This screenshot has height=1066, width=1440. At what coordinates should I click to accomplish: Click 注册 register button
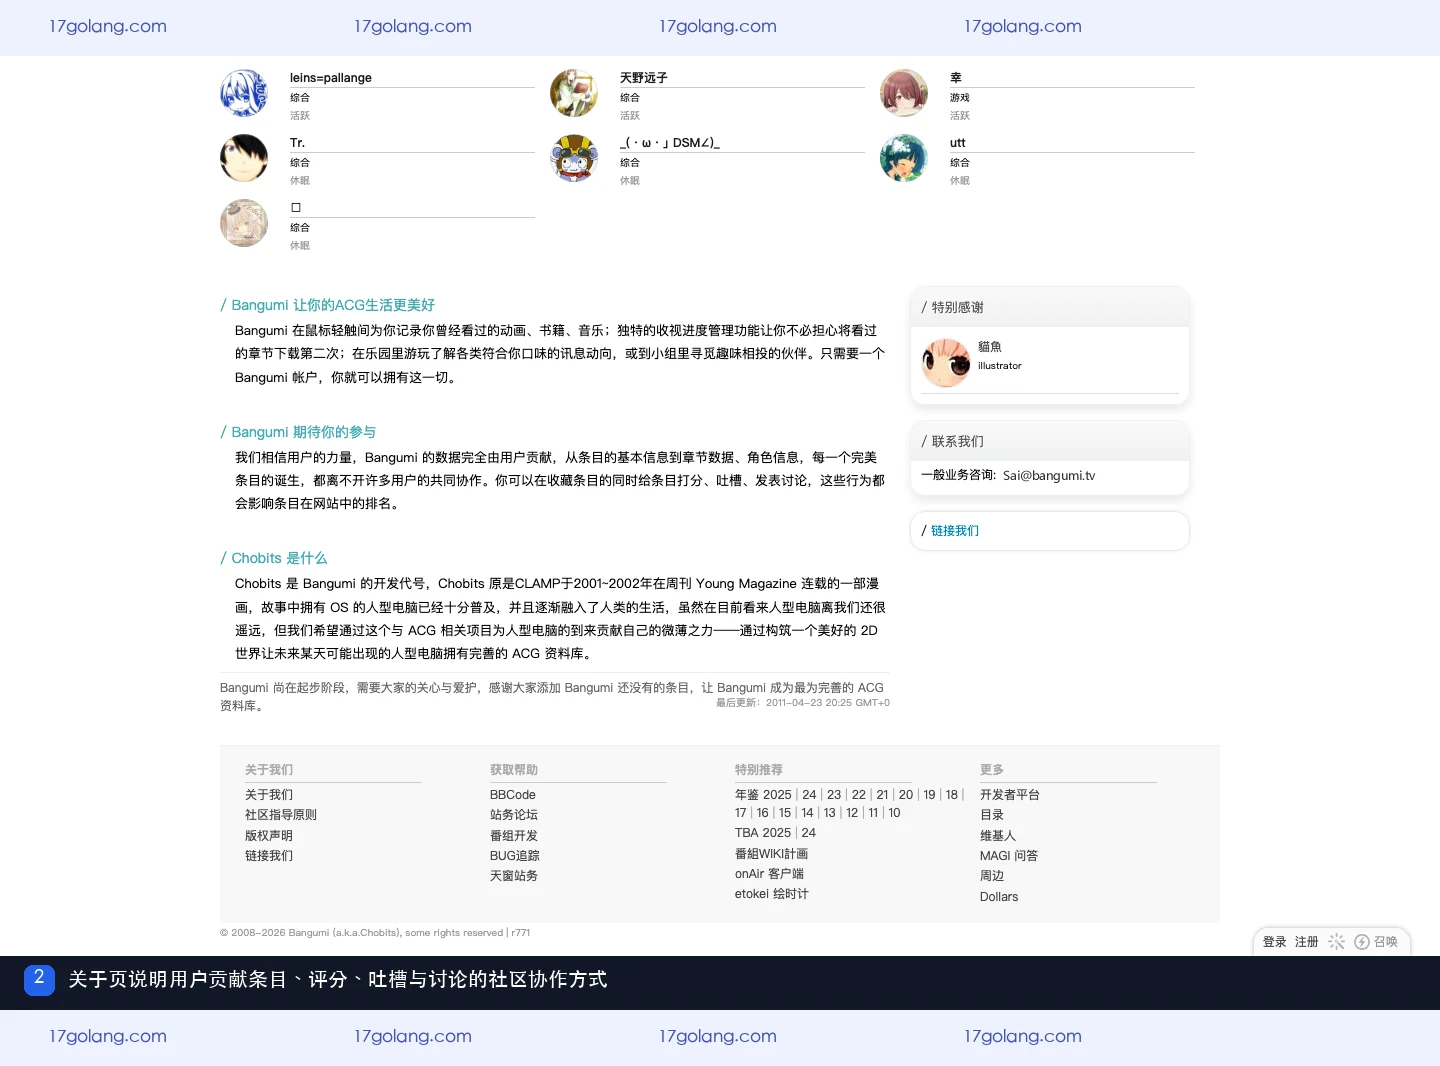1307,942
